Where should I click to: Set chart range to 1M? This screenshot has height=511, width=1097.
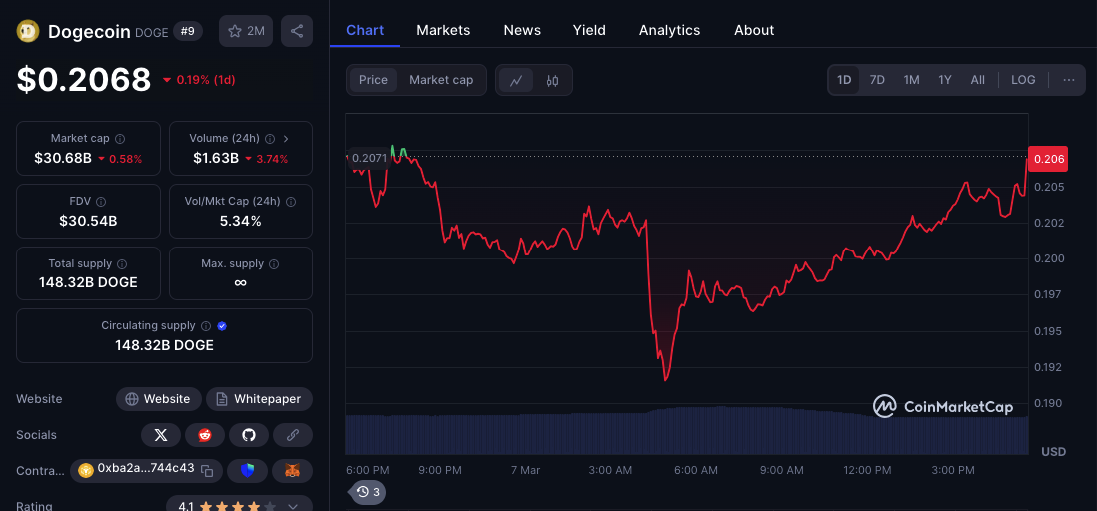coord(912,80)
